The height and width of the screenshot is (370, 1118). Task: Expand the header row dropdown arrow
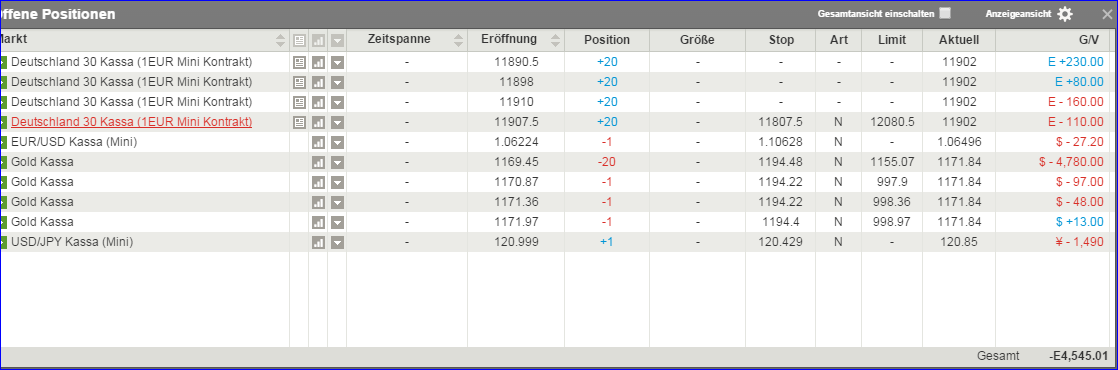click(337, 41)
